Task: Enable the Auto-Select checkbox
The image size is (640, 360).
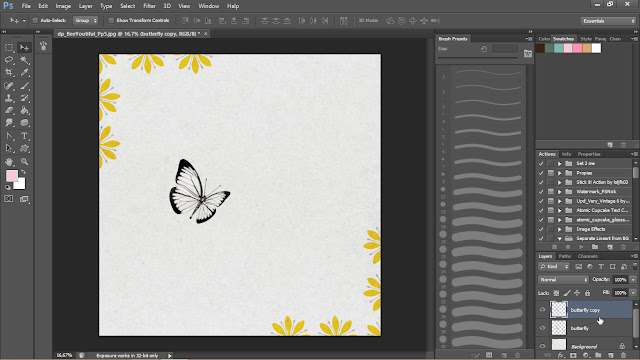Action: click(x=35, y=20)
